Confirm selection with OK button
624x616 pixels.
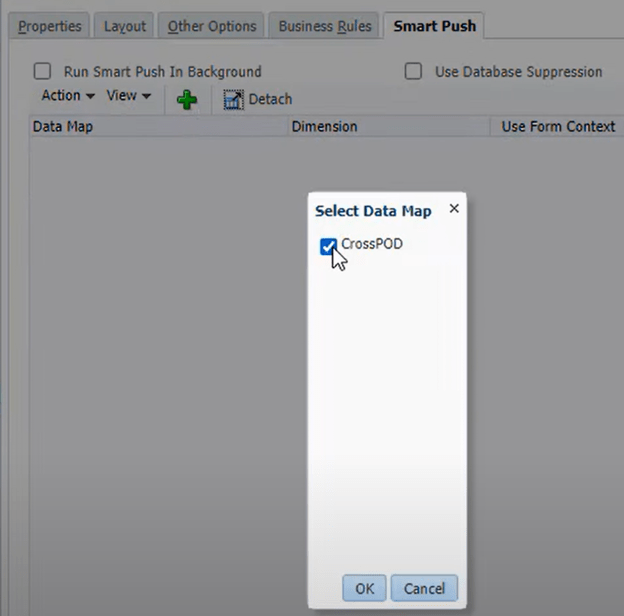(365, 588)
